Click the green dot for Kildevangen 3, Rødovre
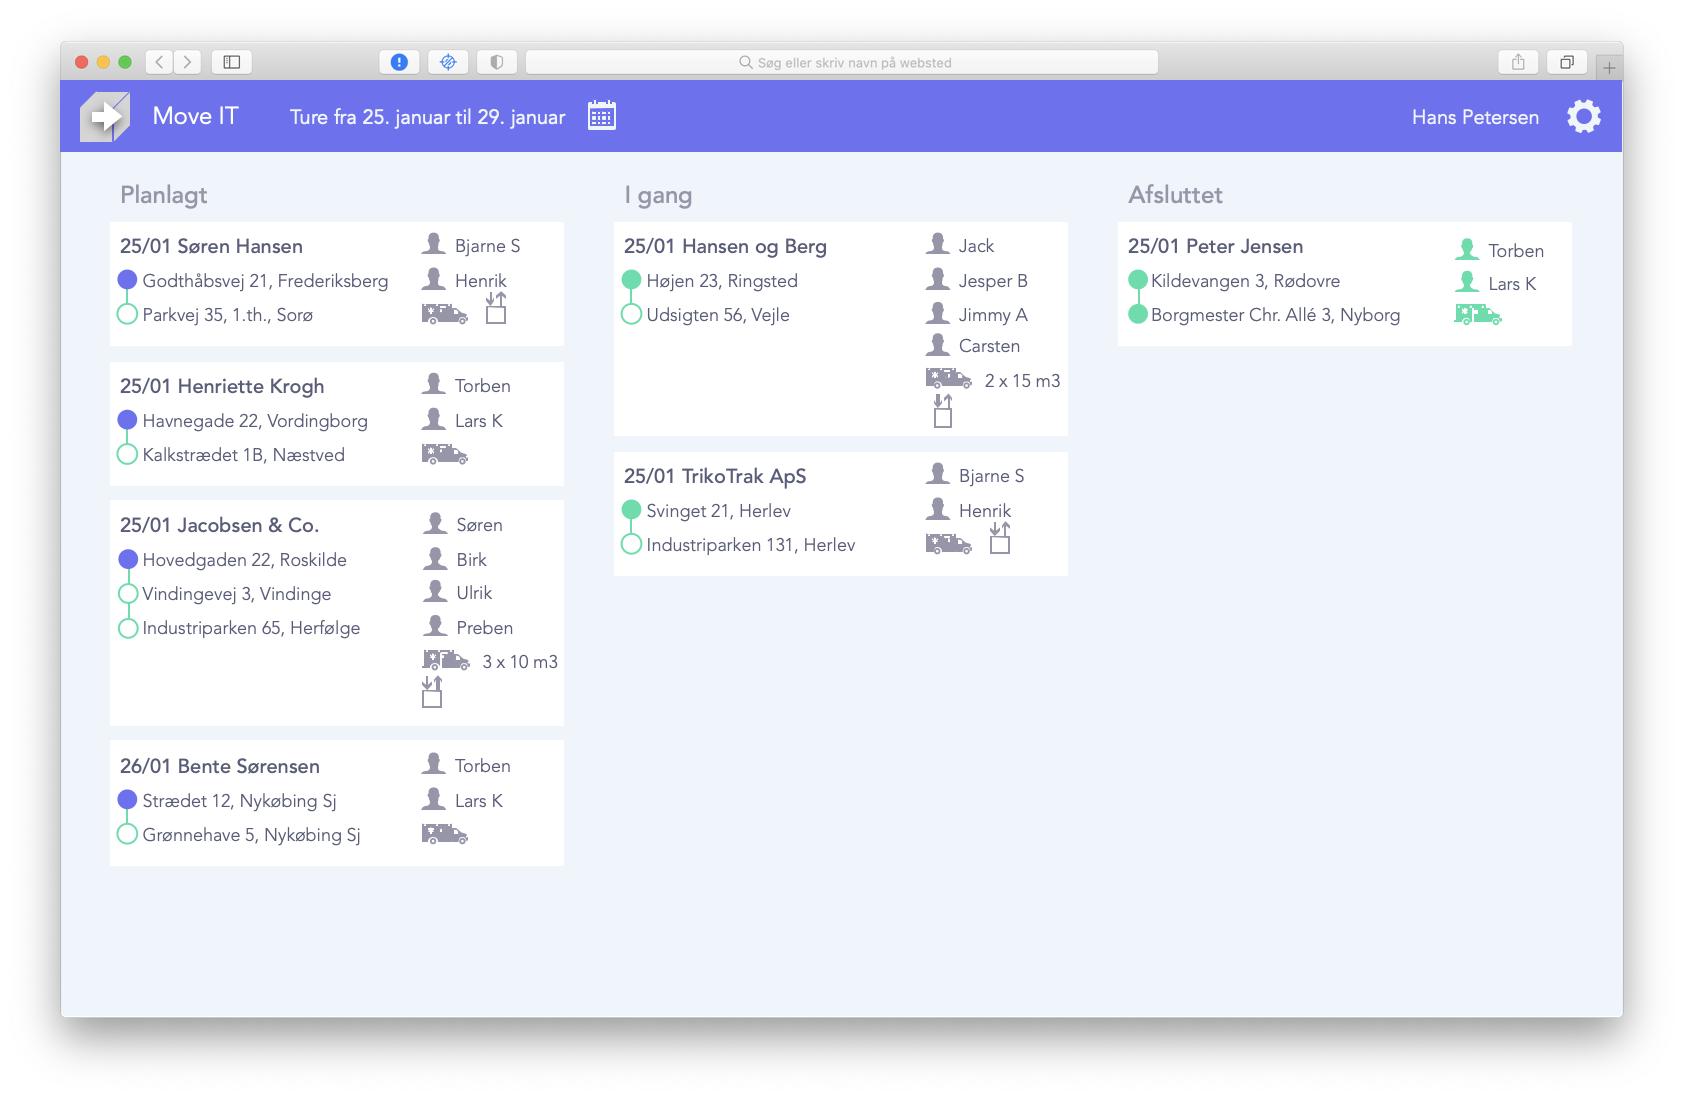 point(1138,280)
